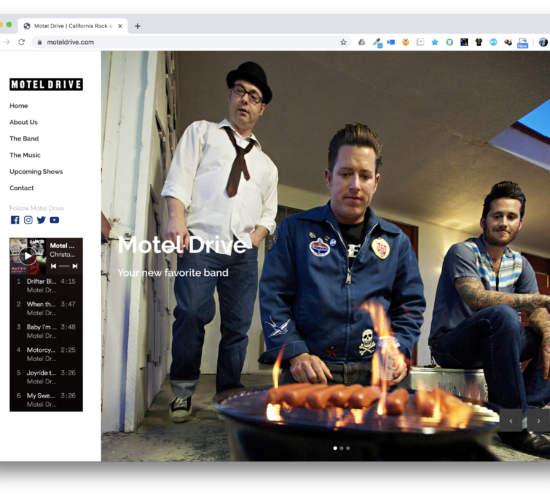
Task: Skip to next track in the player
Action: point(75,266)
